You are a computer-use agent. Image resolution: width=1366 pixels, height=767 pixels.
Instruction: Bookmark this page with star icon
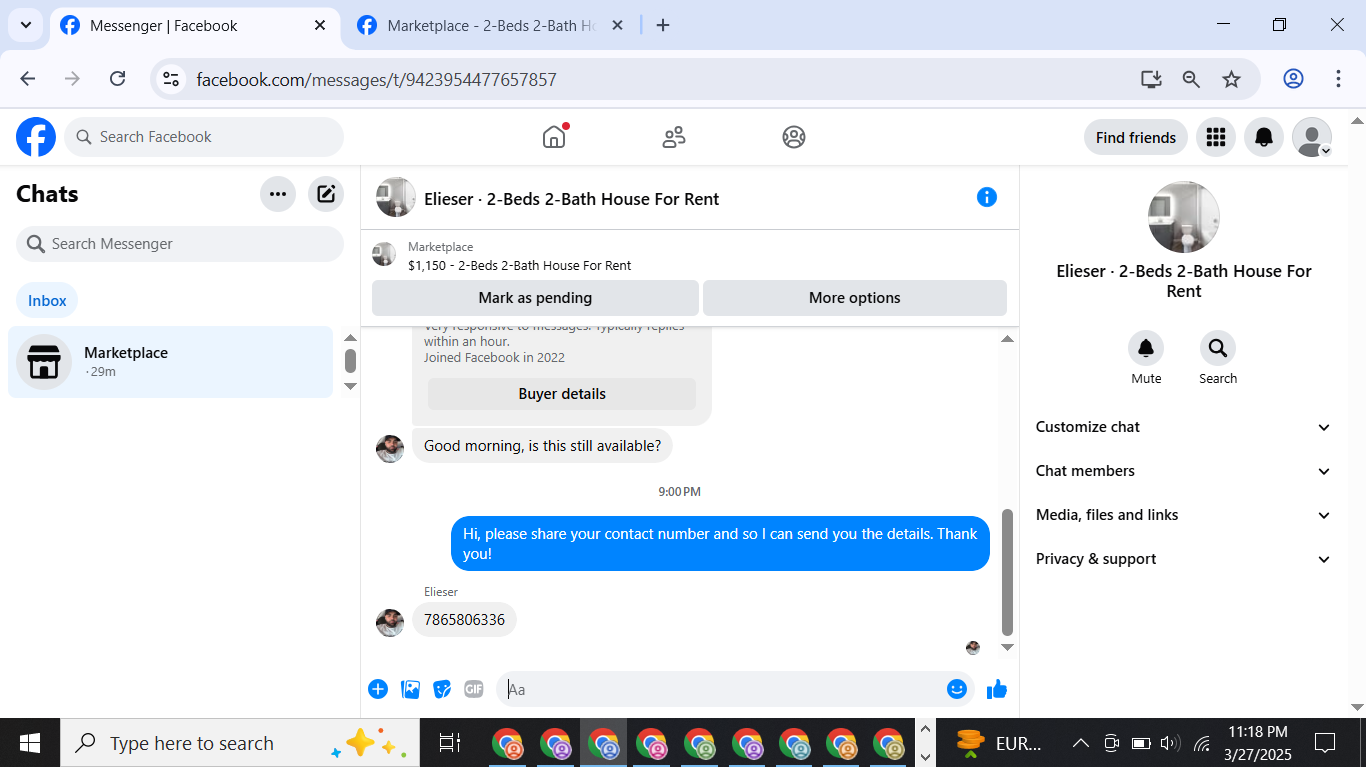[x=1231, y=79]
